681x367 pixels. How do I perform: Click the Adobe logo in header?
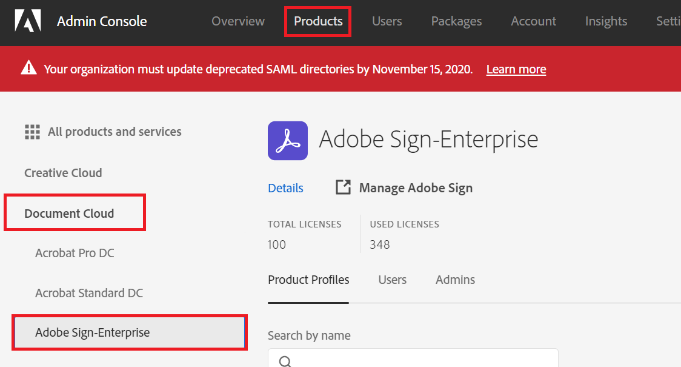pyautogui.click(x=28, y=21)
